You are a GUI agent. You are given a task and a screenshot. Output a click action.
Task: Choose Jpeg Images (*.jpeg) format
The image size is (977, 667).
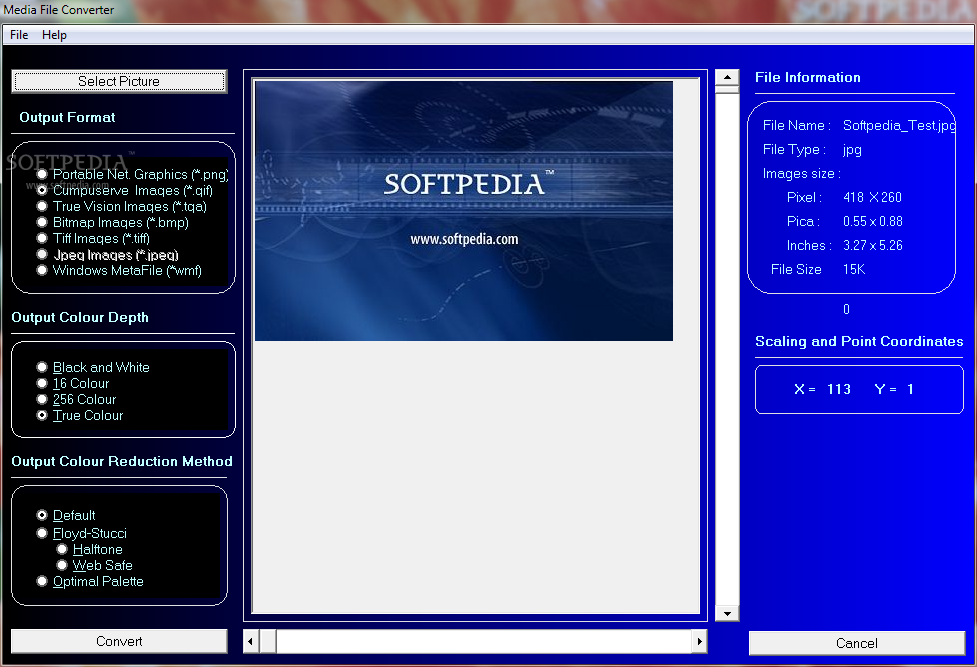pyautogui.click(x=108, y=254)
